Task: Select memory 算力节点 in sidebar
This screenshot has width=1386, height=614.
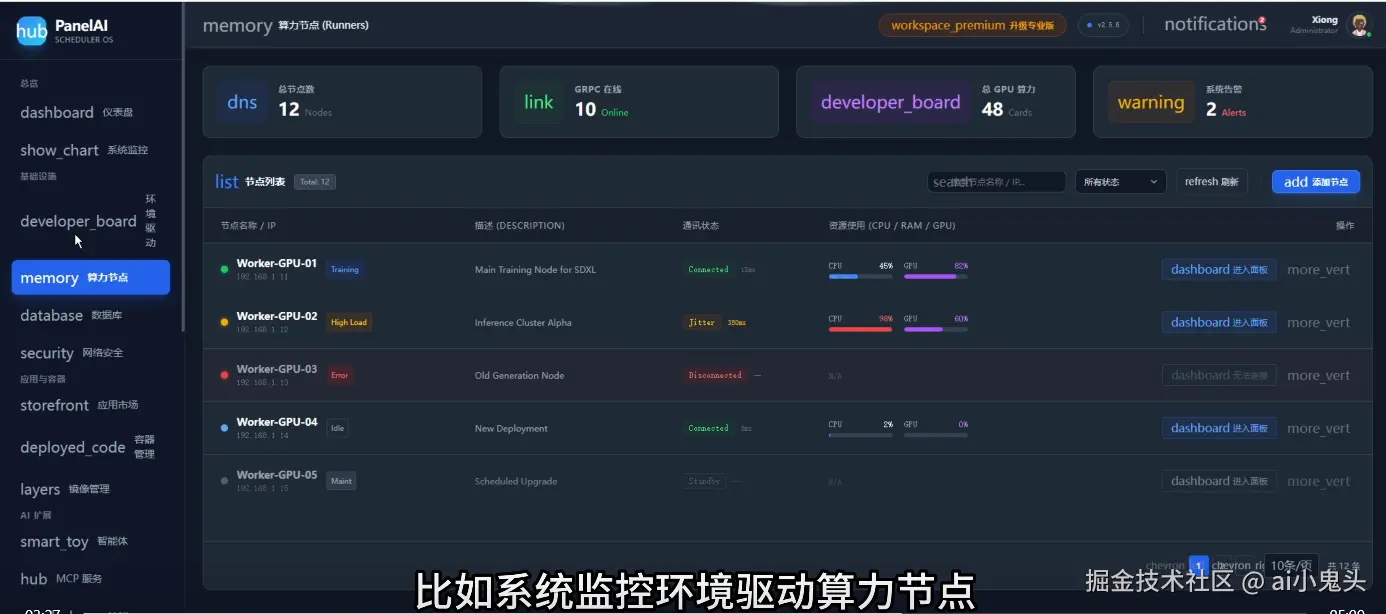Action: (91, 278)
